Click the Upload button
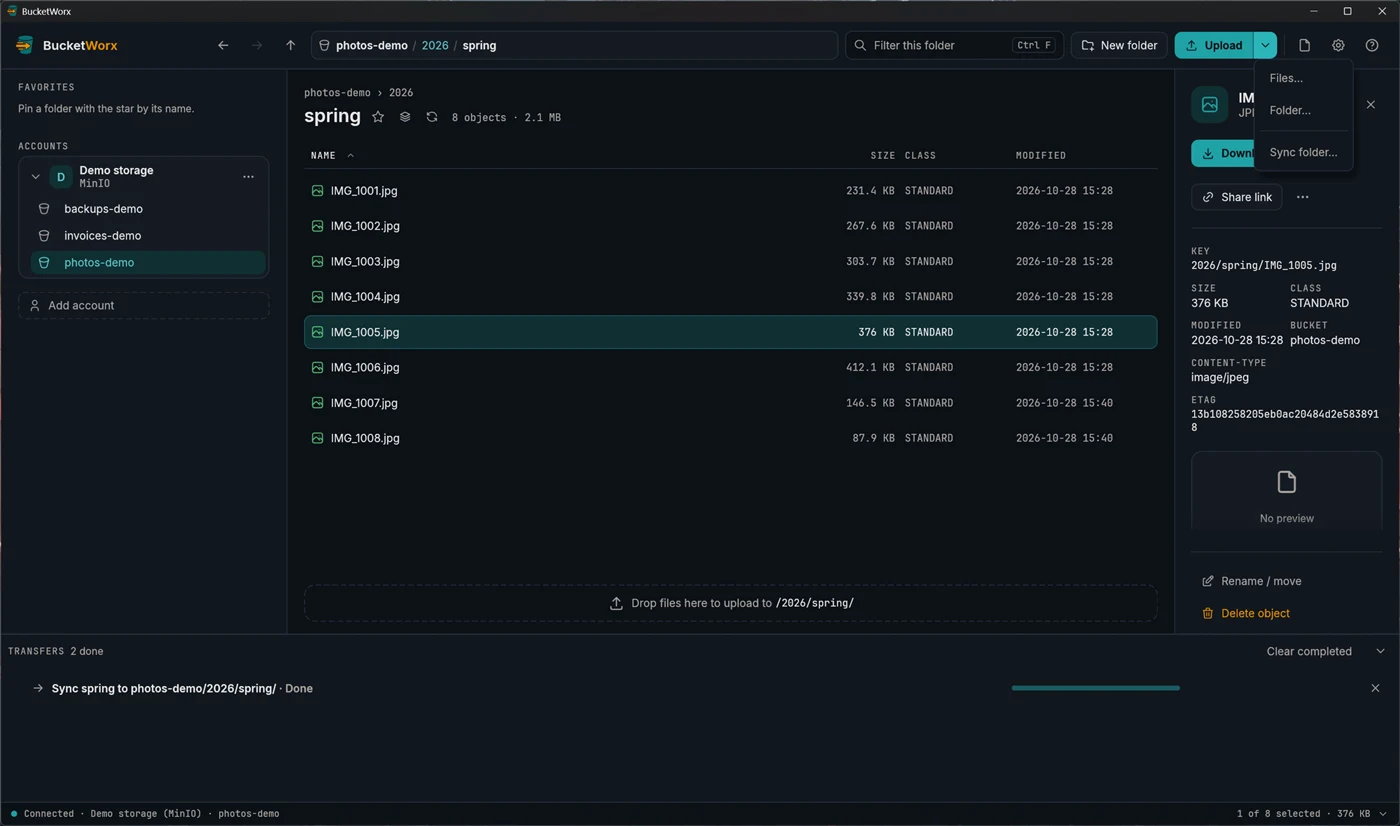The height and width of the screenshot is (826, 1400). click(1214, 45)
